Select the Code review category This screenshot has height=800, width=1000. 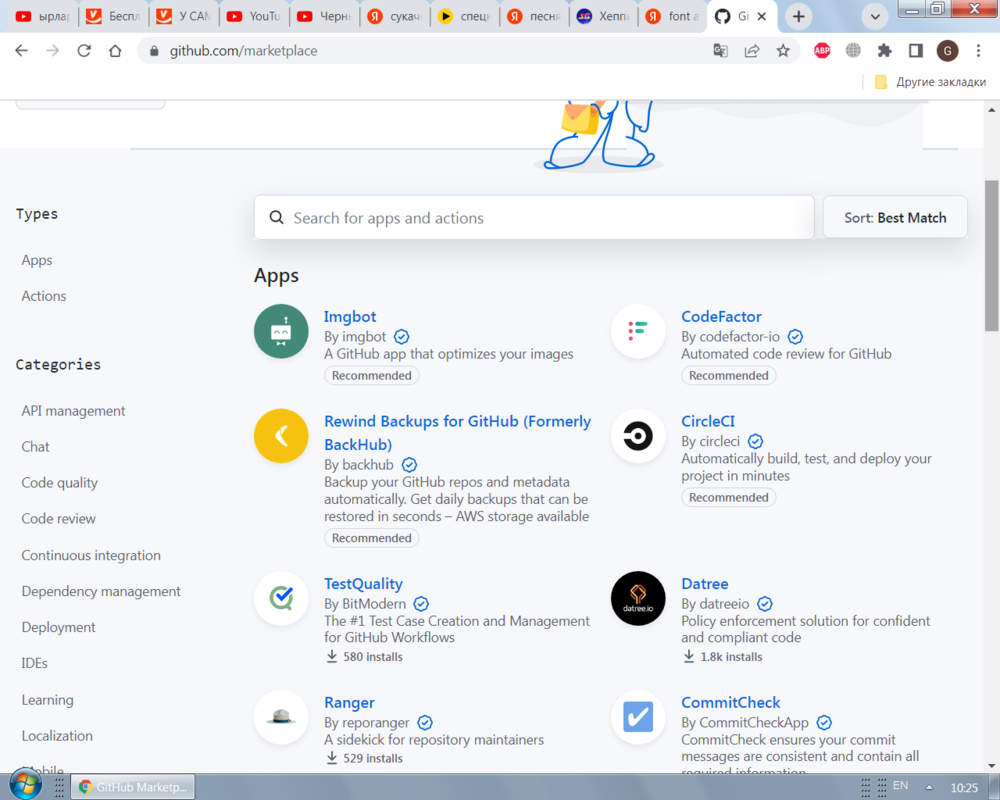click(x=59, y=519)
